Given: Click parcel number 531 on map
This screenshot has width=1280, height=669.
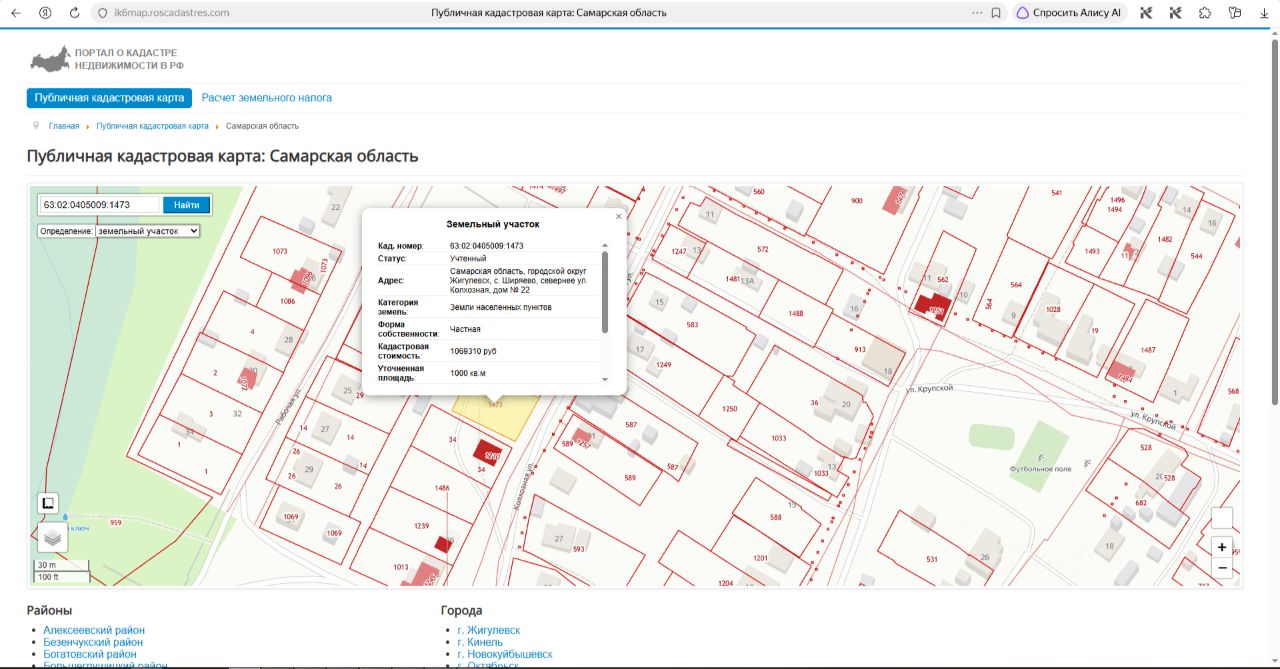Looking at the screenshot, I should pos(932,558).
